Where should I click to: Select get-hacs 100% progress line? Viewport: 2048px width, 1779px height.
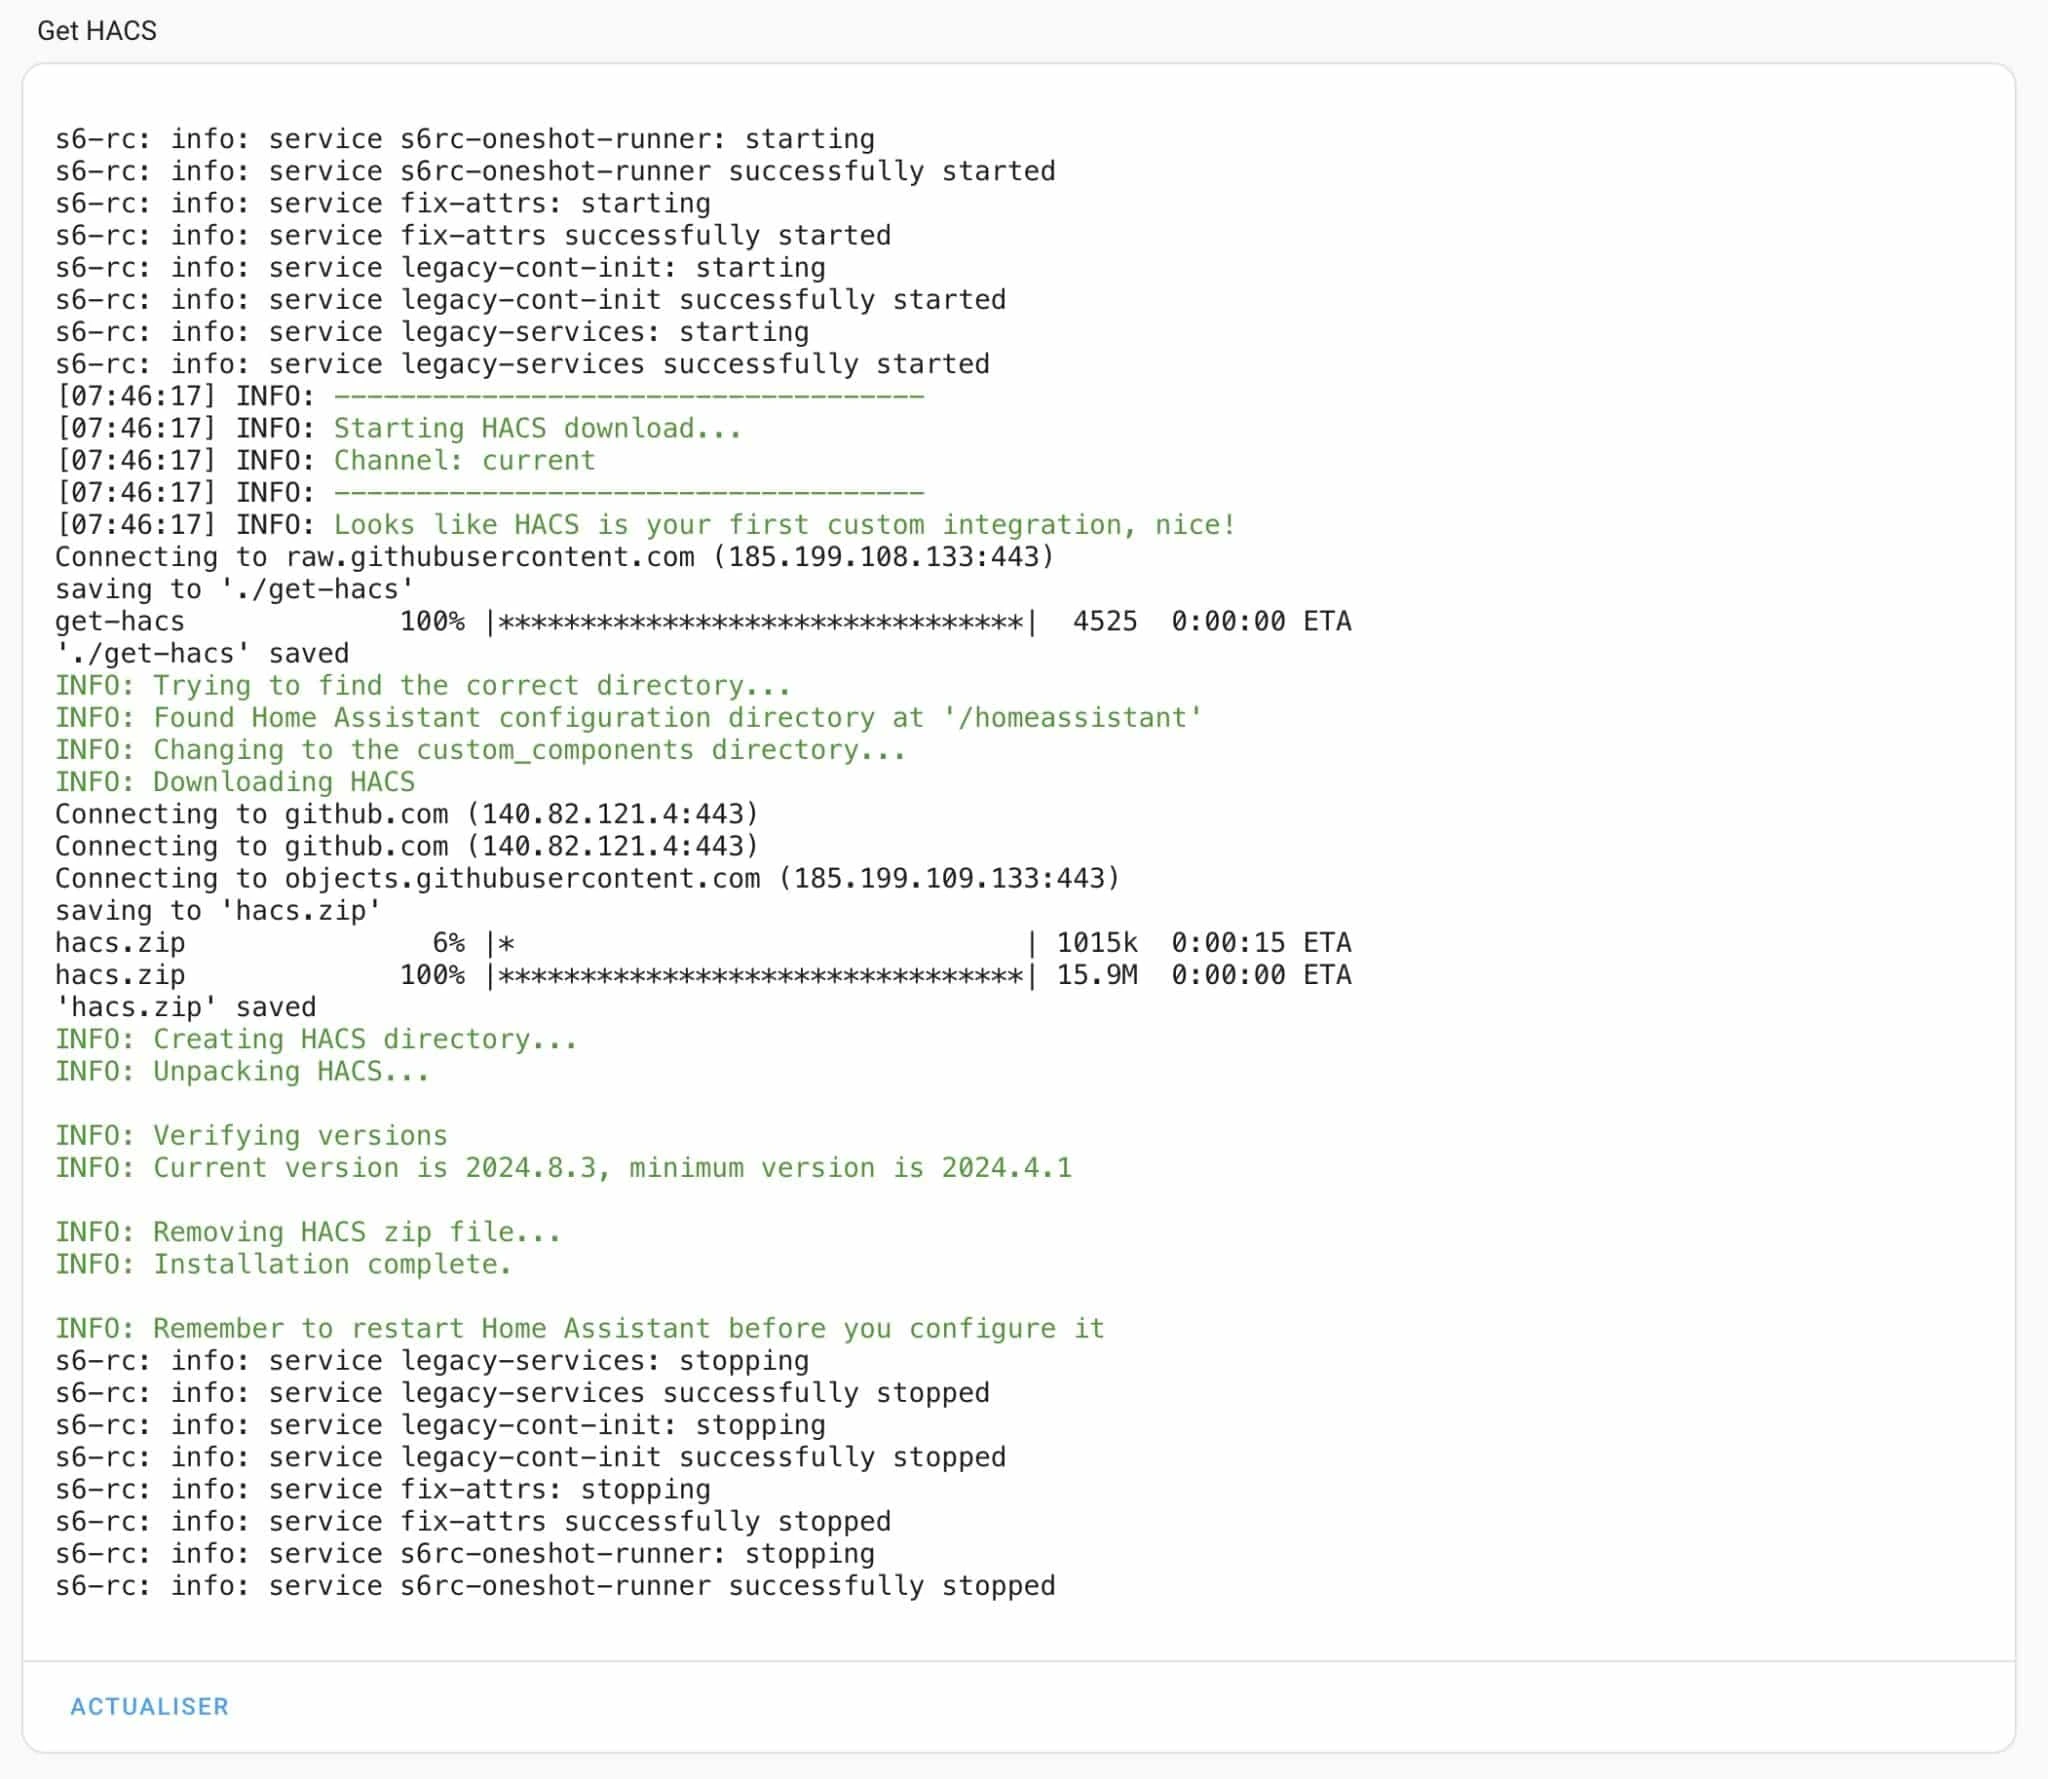703,621
